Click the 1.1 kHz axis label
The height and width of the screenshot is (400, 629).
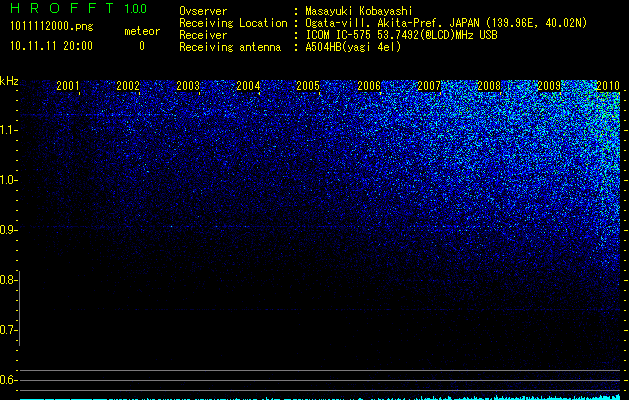(8, 130)
